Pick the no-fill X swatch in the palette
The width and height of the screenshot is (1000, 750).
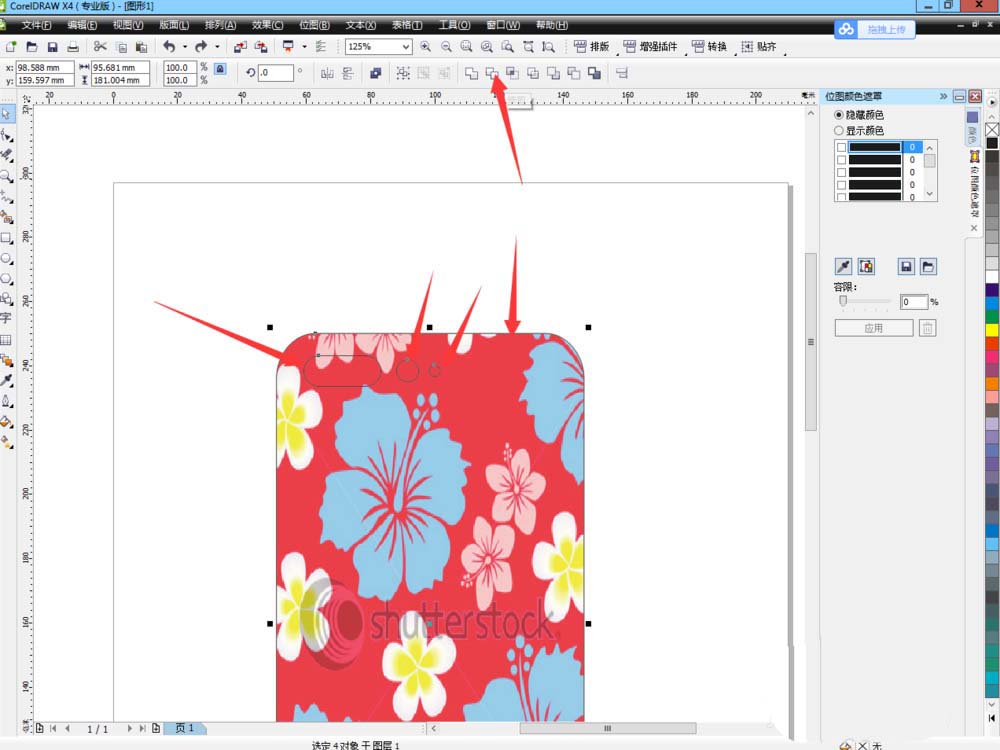pyautogui.click(x=992, y=129)
